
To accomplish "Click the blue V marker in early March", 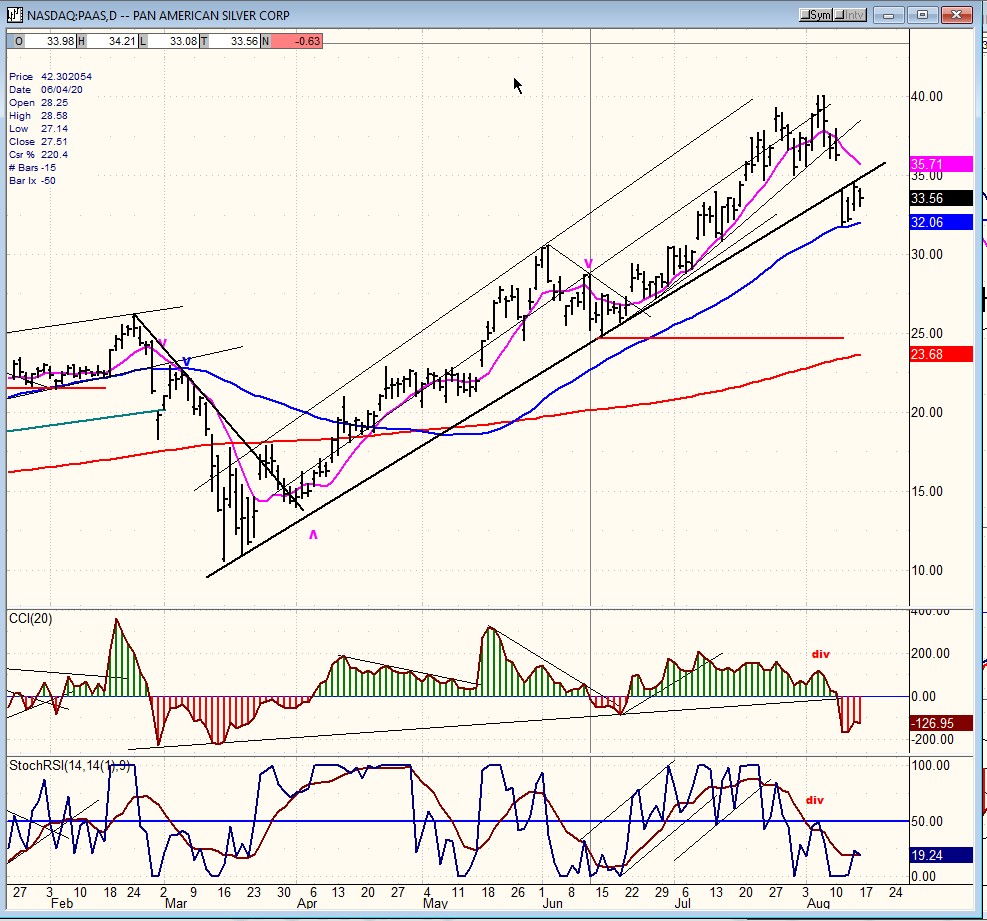I will pos(186,362).
